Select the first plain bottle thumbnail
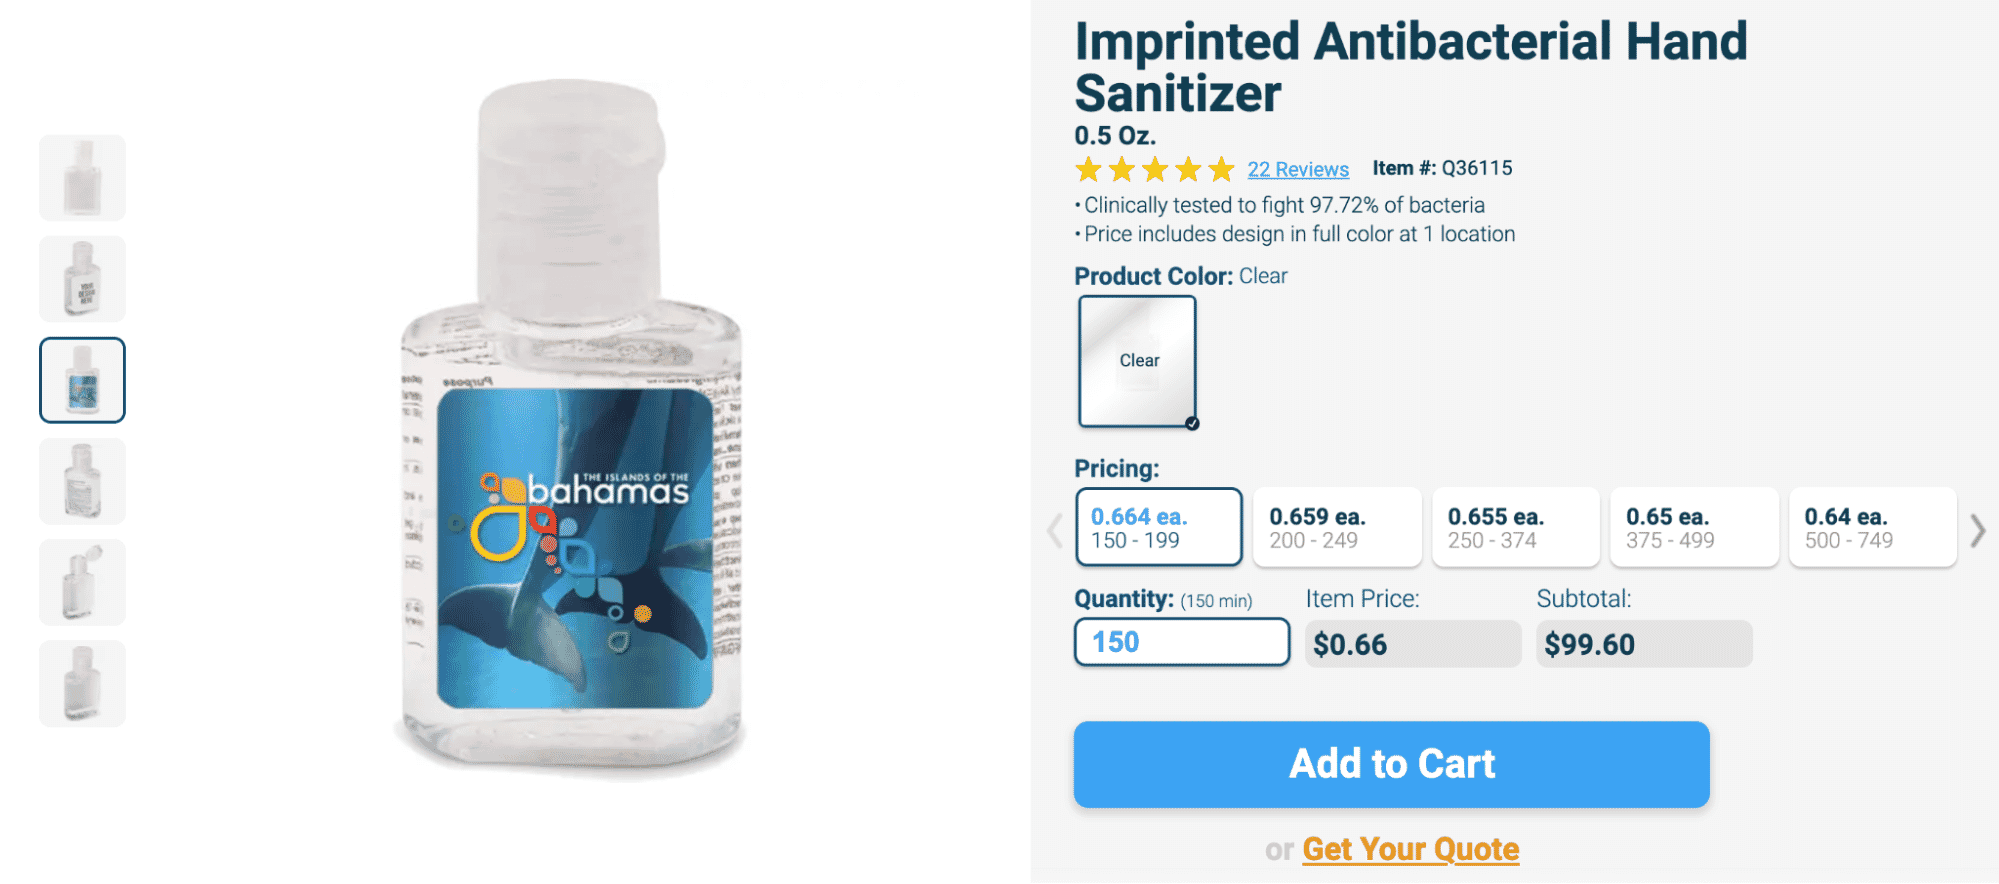The image size is (1999, 884). [x=82, y=178]
